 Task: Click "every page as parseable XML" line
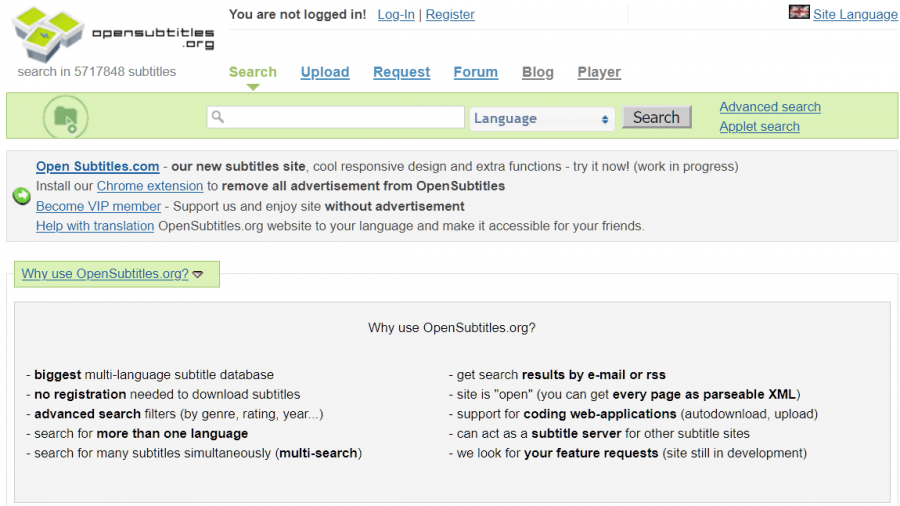click(x=624, y=394)
